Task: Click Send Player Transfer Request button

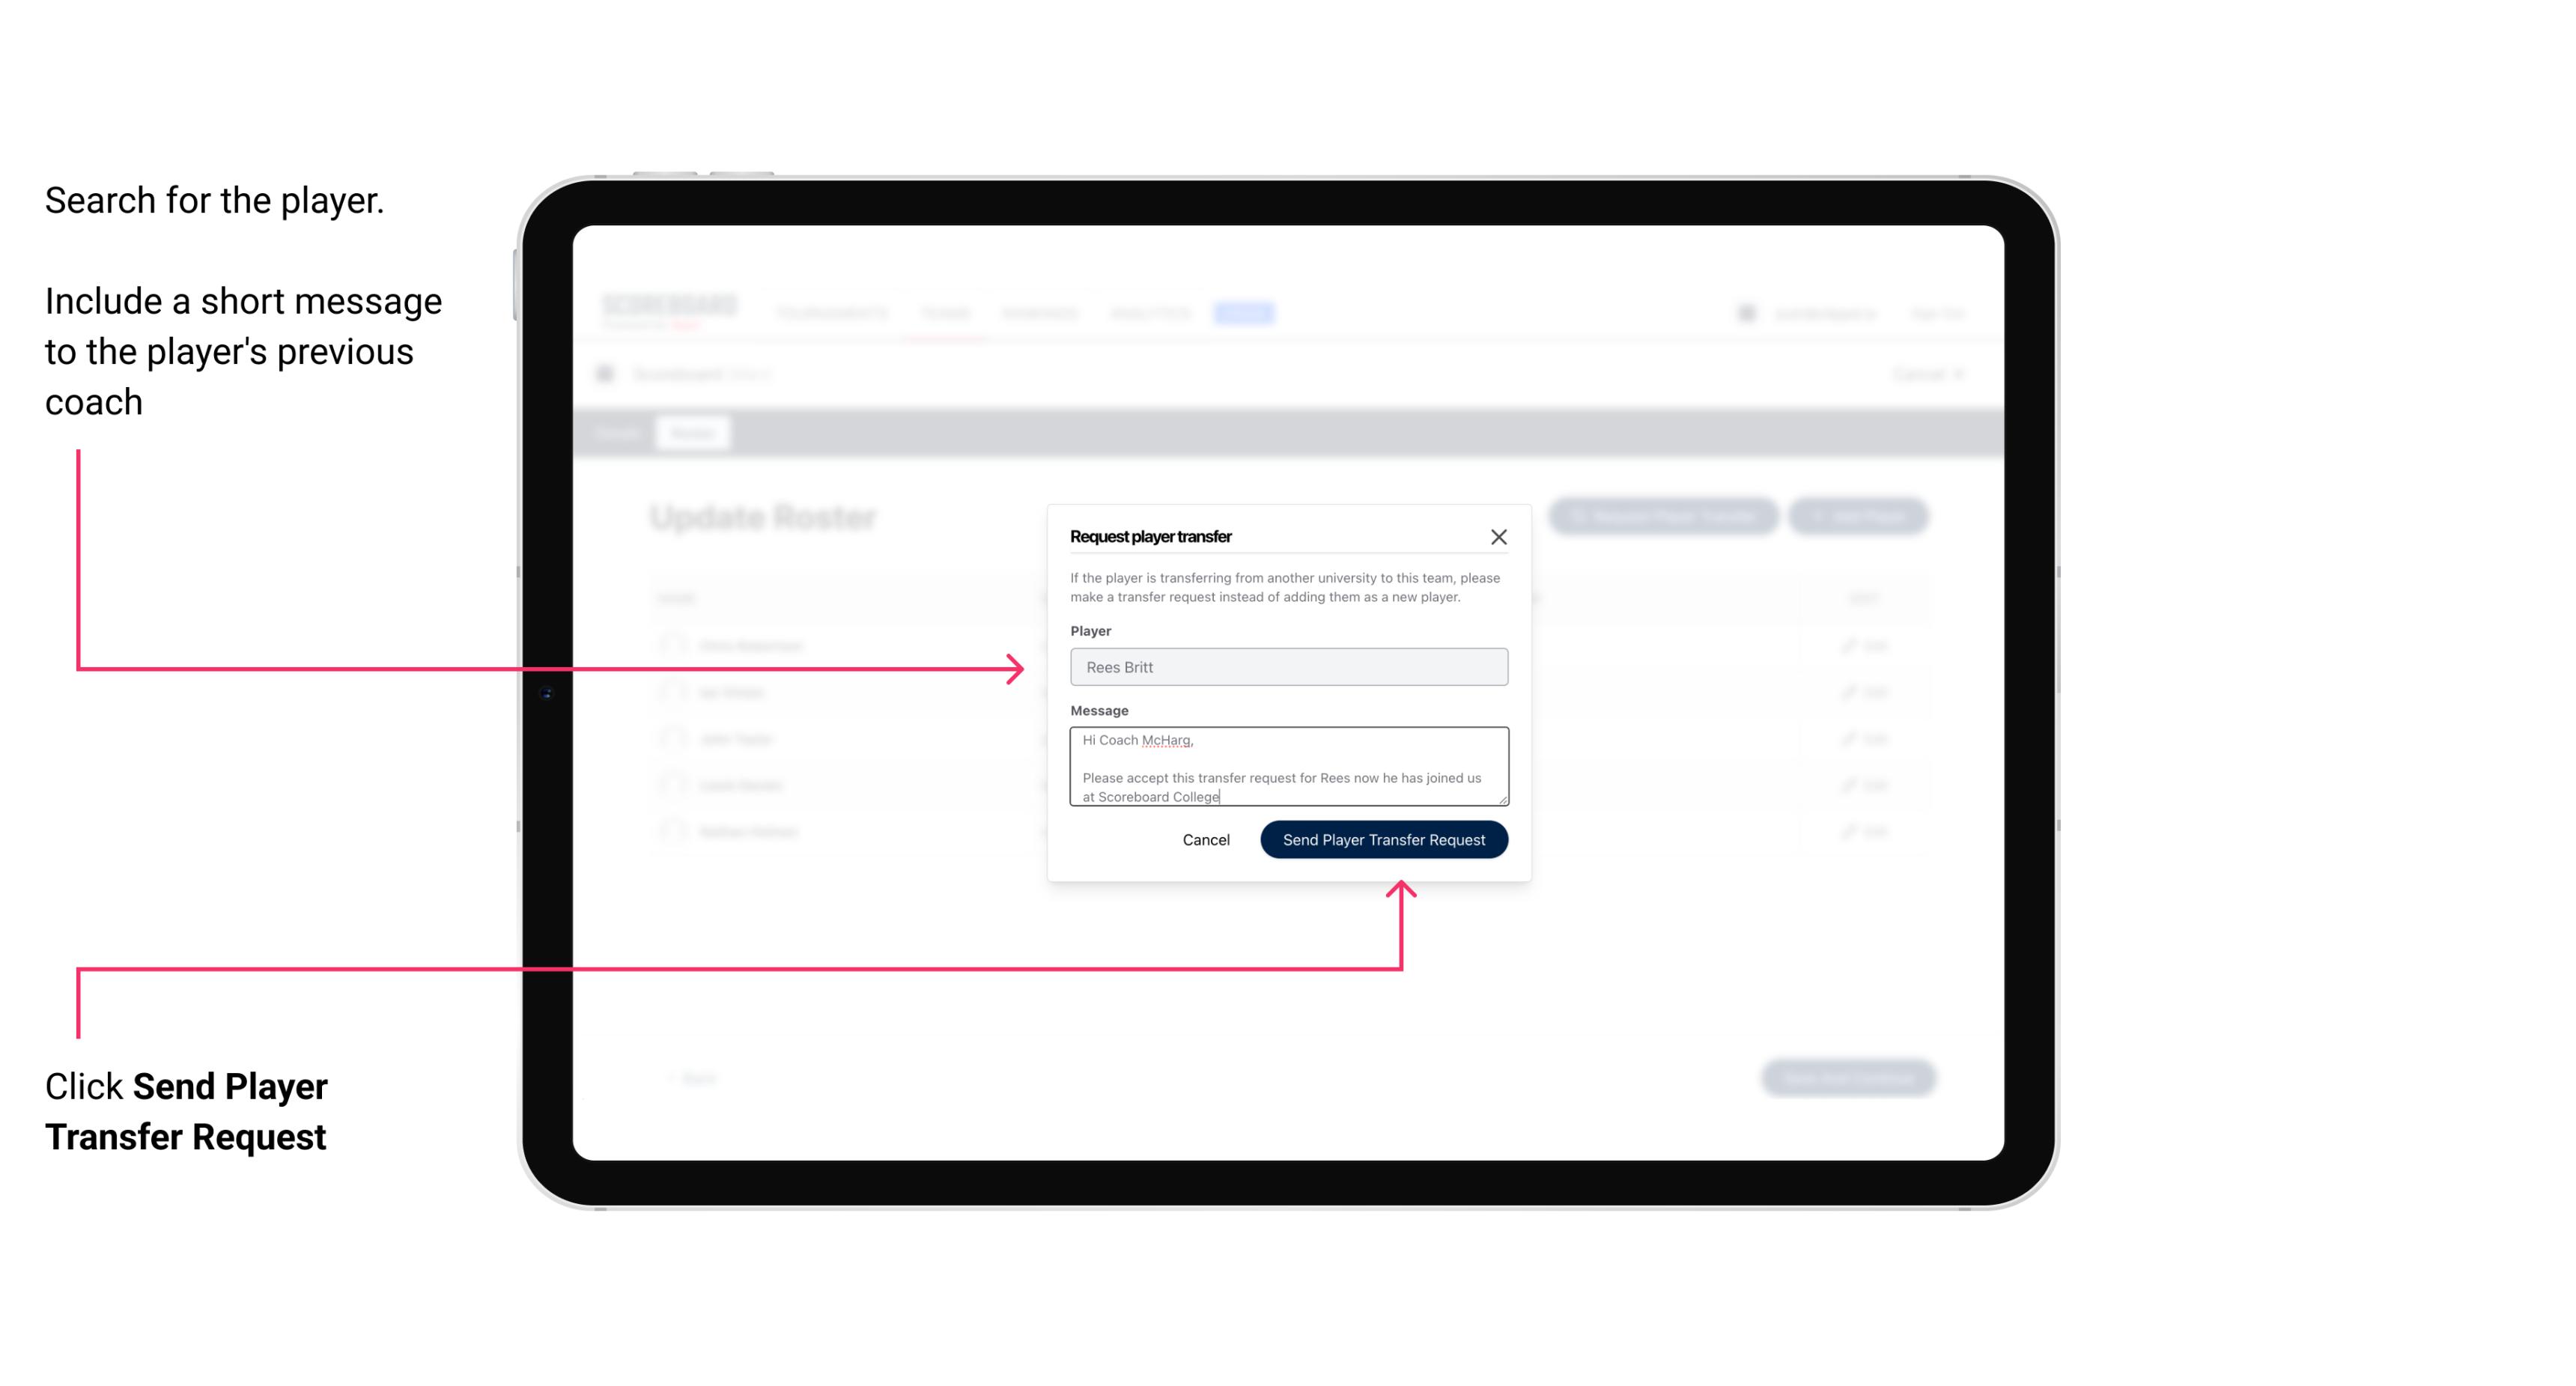Action: click(x=1385, y=838)
